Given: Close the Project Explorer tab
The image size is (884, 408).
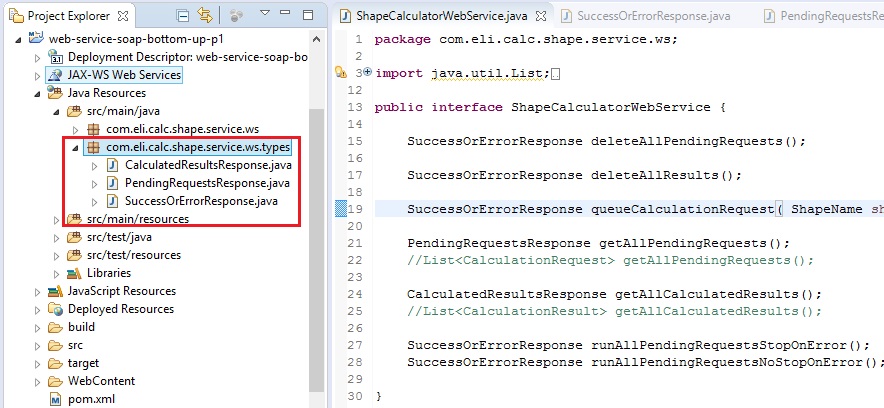Looking at the screenshot, I should [123, 16].
